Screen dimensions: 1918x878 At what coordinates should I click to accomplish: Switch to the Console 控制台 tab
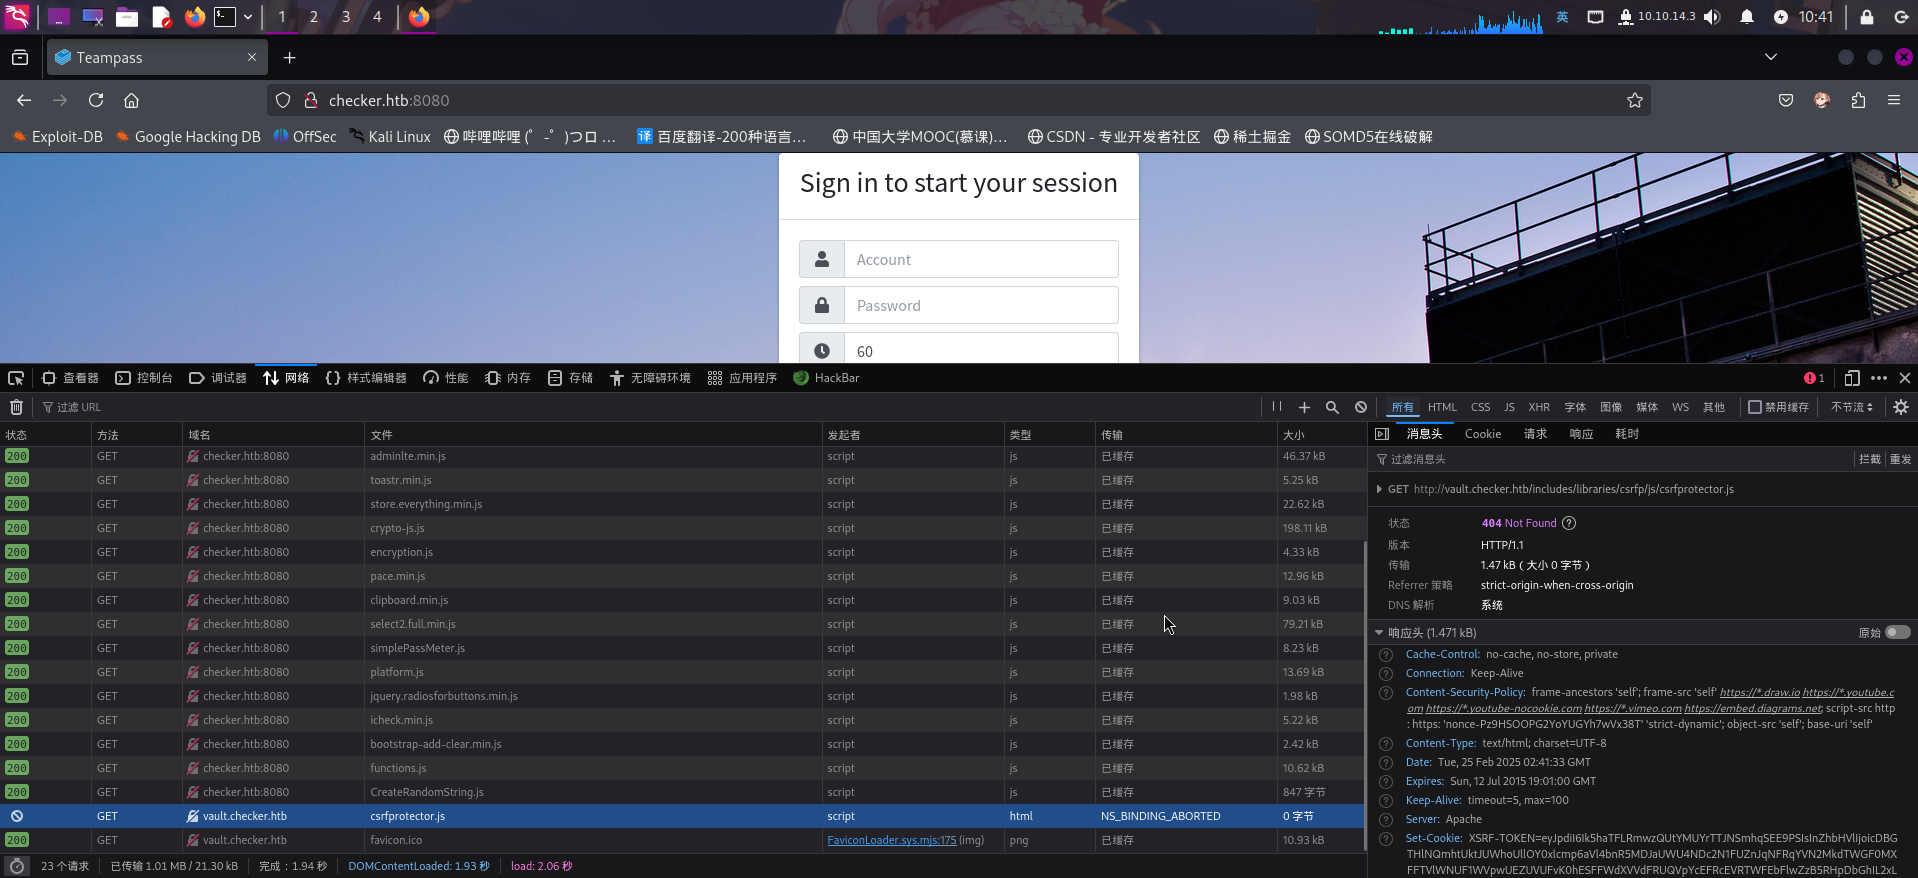click(x=144, y=378)
